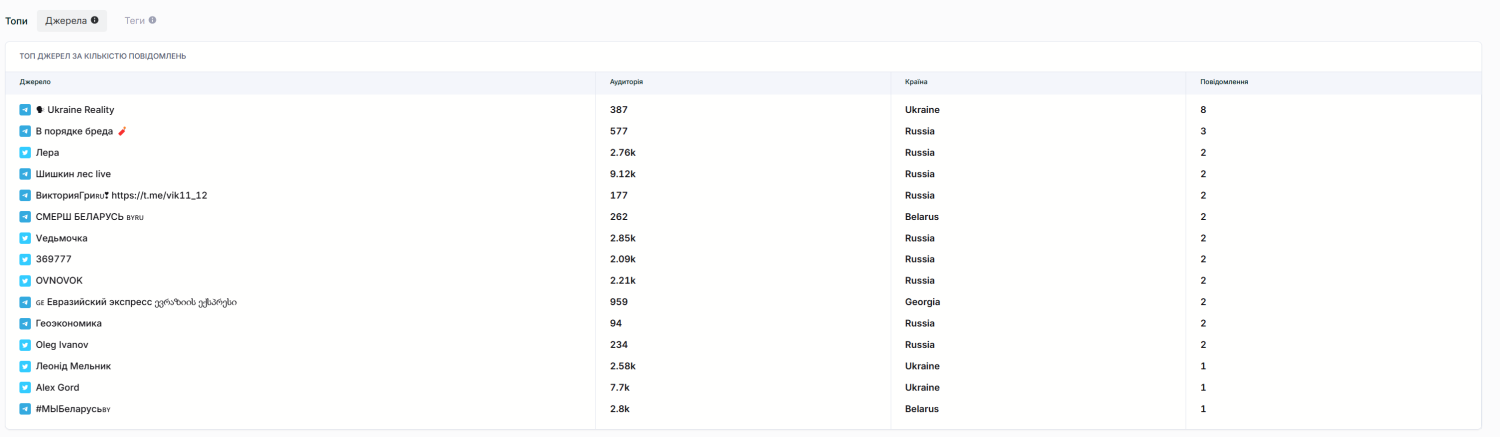This screenshot has width=1500, height=437.
Task: Click the Країна column header
Action: (x=916, y=82)
